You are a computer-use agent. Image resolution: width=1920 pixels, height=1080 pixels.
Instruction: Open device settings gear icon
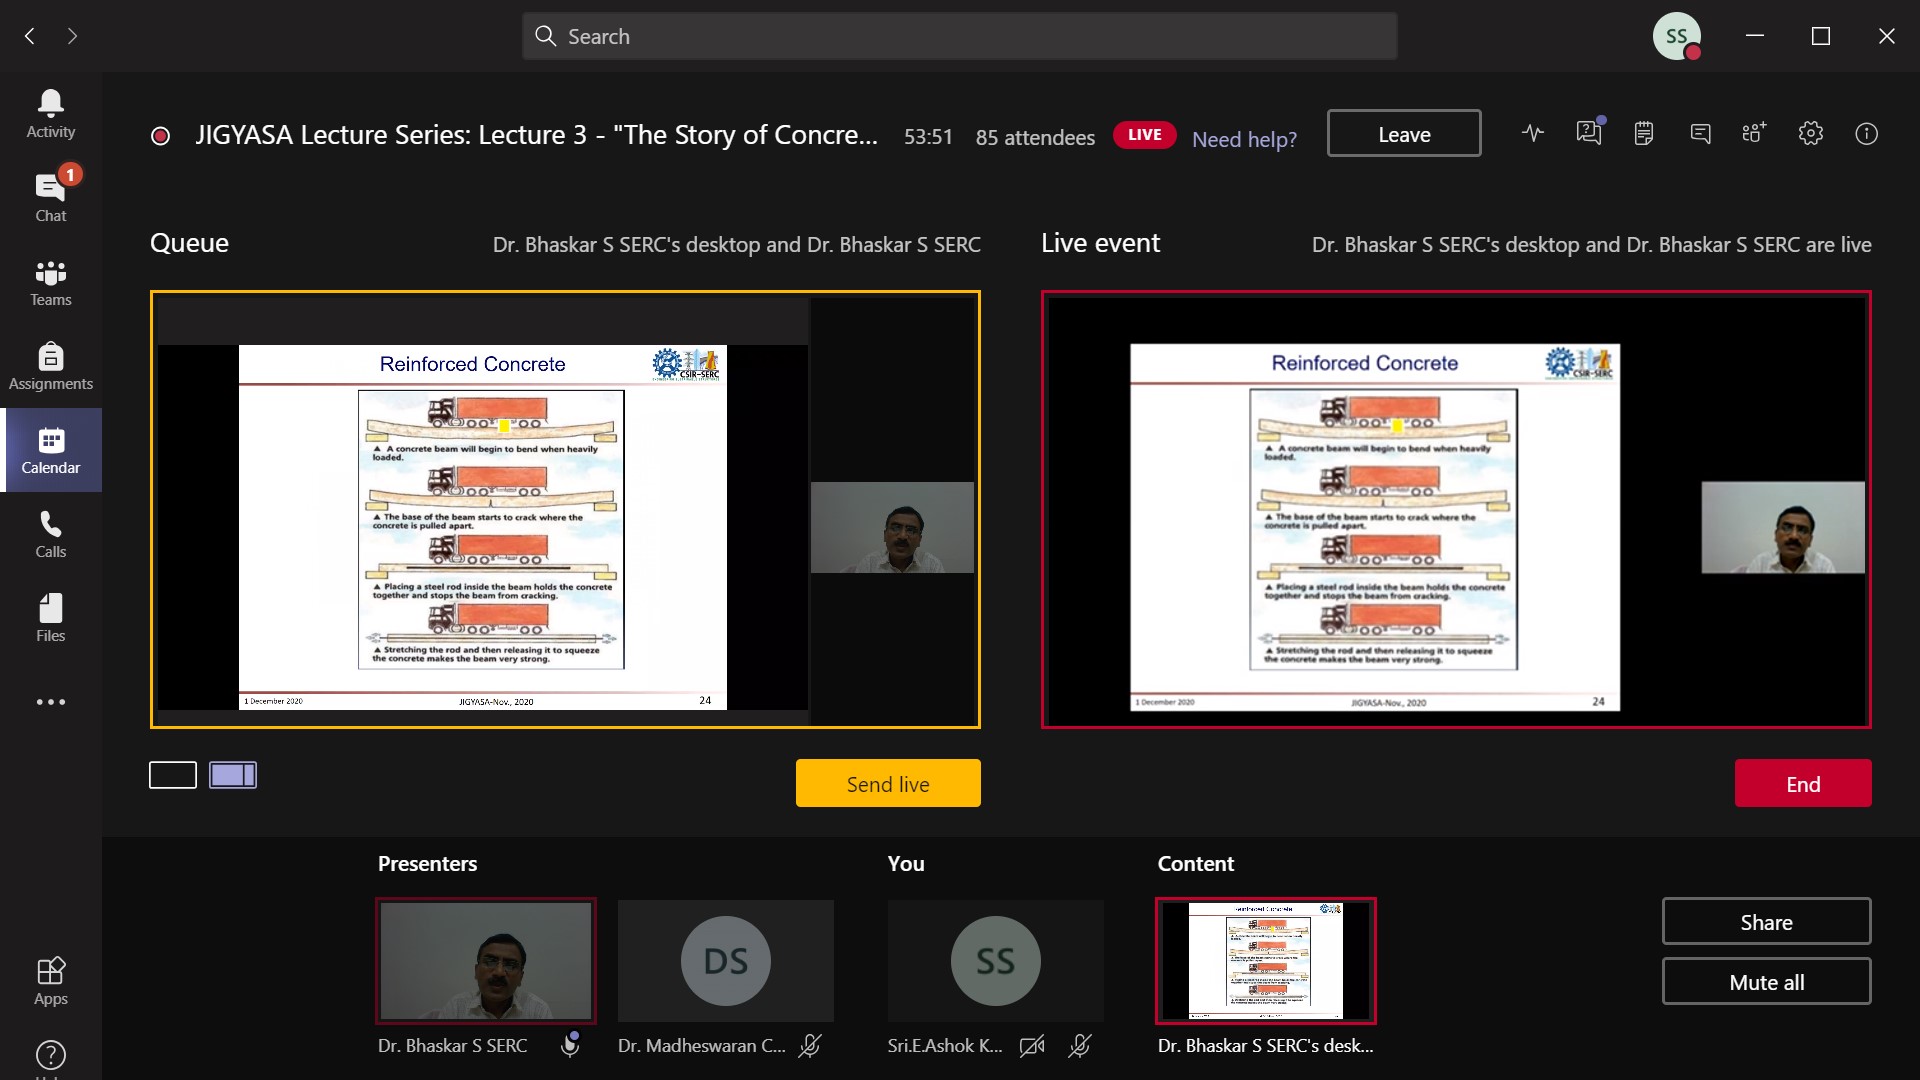point(1811,133)
